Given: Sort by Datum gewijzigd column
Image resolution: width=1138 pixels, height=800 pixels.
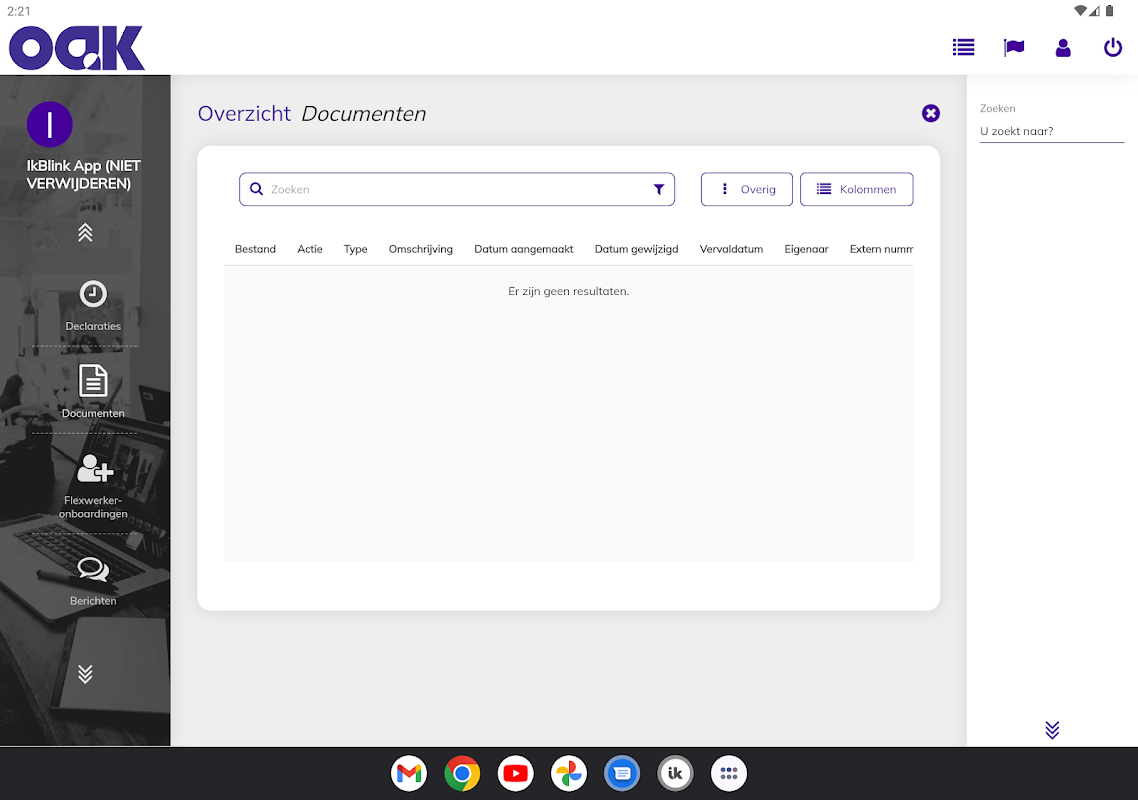Looking at the screenshot, I should [x=636, y=249].
